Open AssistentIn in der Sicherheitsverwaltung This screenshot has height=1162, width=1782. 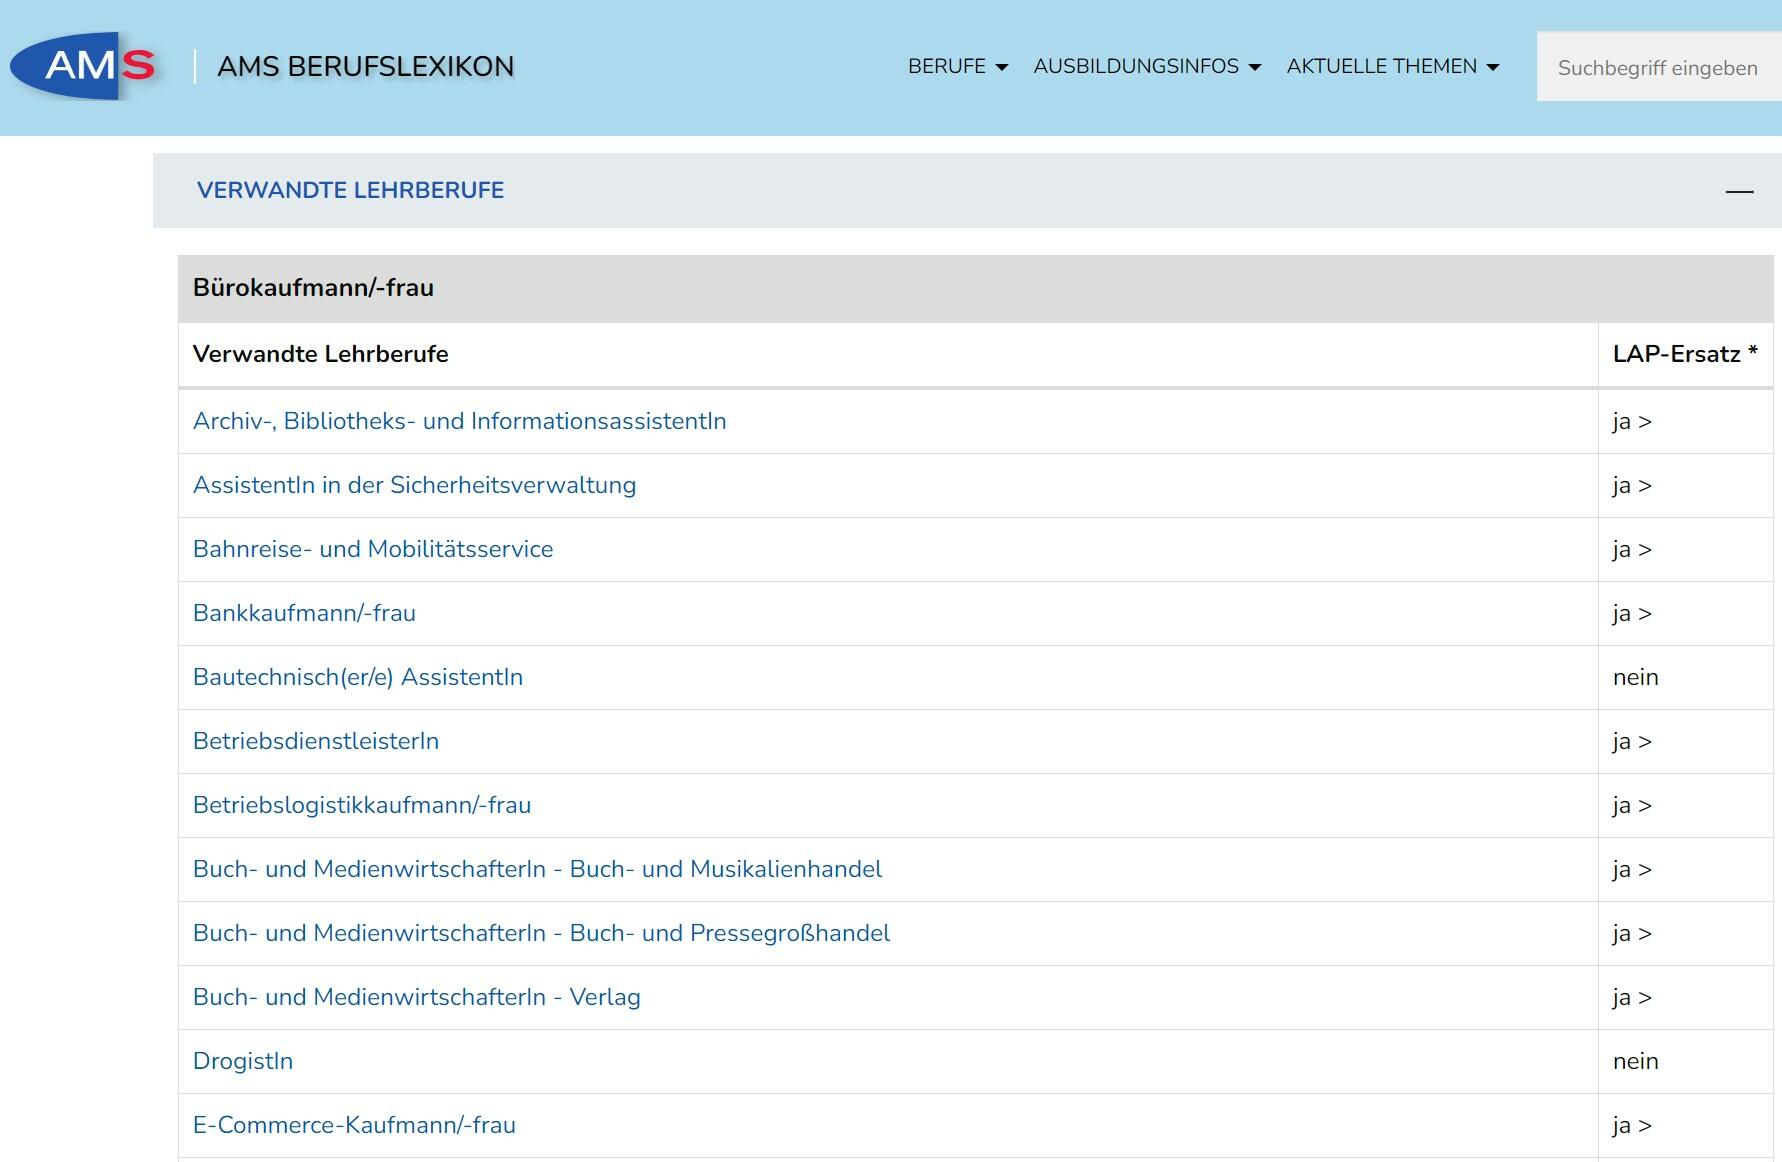(414, 485)
